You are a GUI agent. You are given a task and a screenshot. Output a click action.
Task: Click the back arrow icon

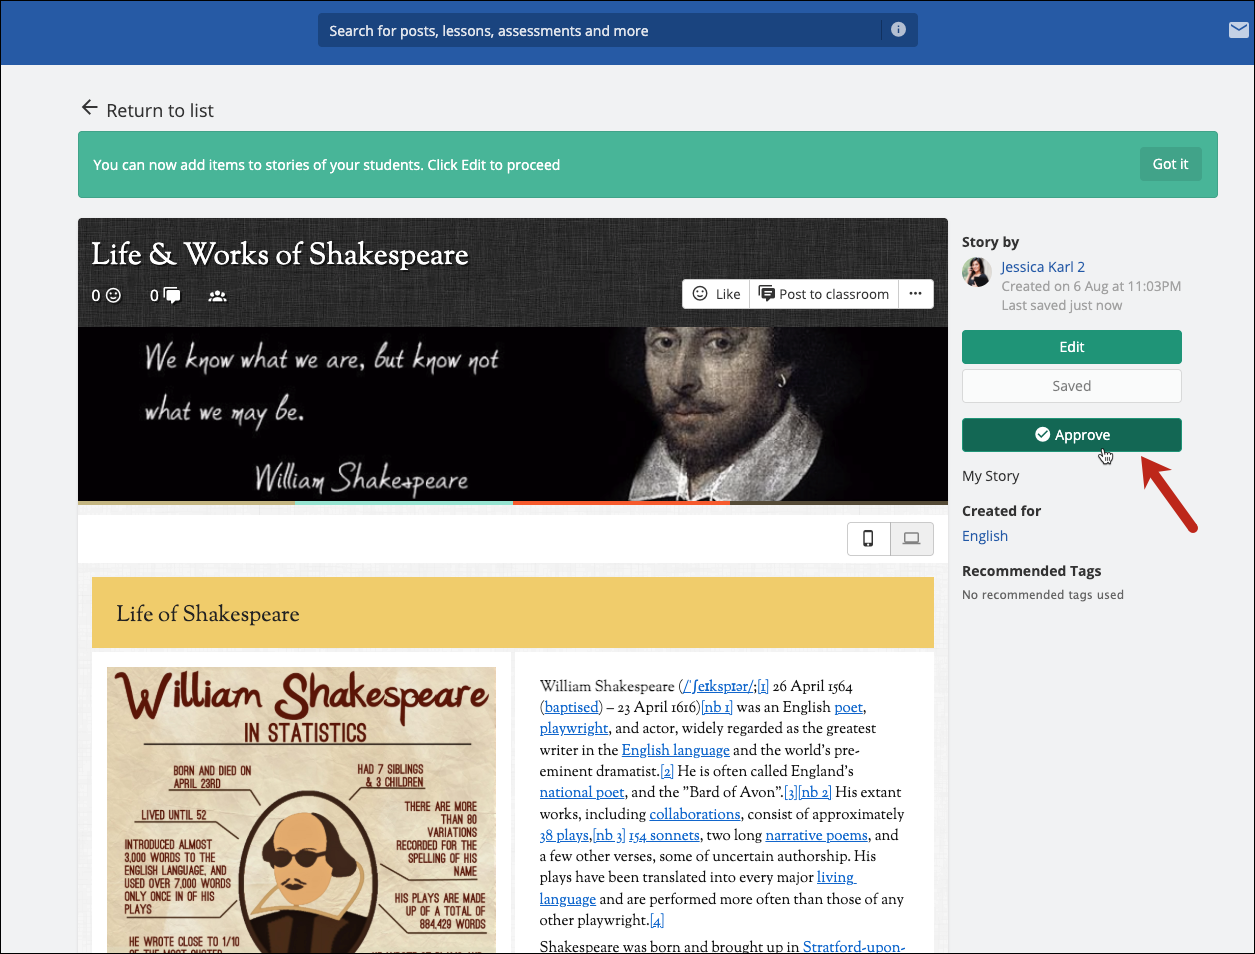point(90,108)
